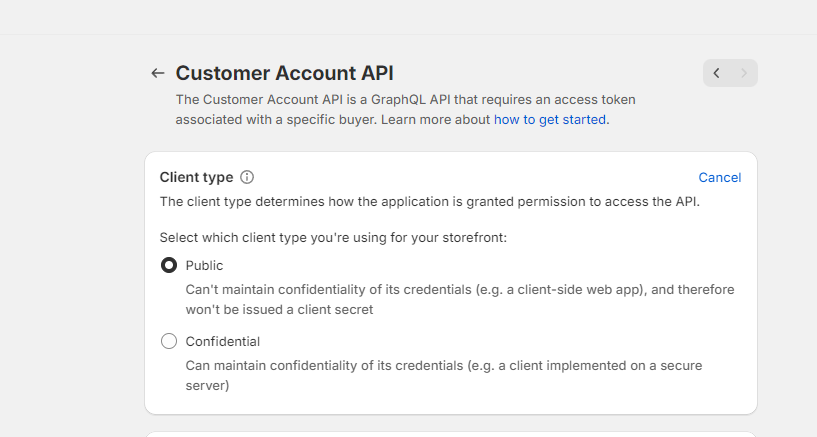Select the Confidential radio button
Screen dimensions: 817x437
(x=169, y=341)
